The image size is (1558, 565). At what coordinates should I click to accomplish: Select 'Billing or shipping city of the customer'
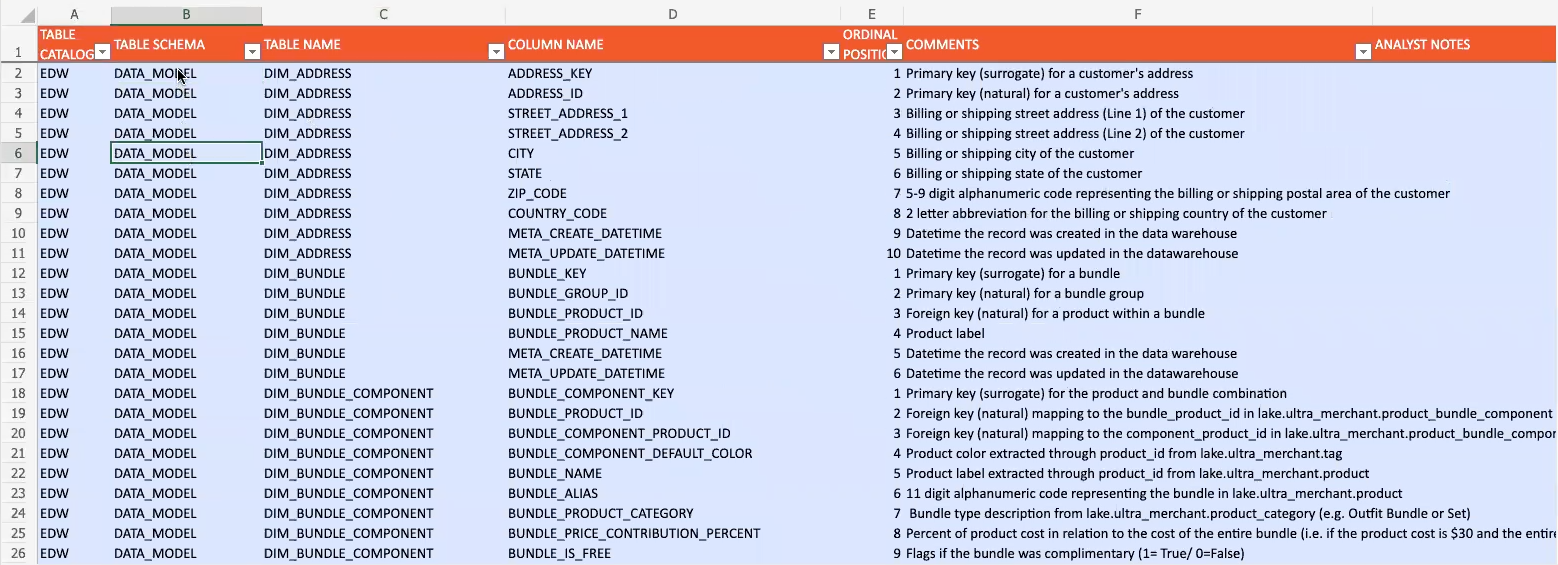pos(1138,153)
